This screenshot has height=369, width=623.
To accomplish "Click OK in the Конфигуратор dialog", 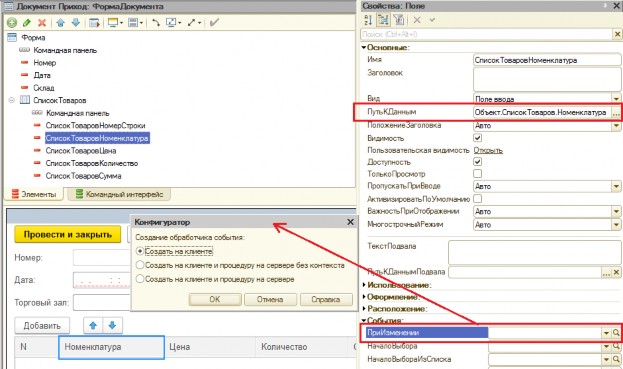I will 215,299.
